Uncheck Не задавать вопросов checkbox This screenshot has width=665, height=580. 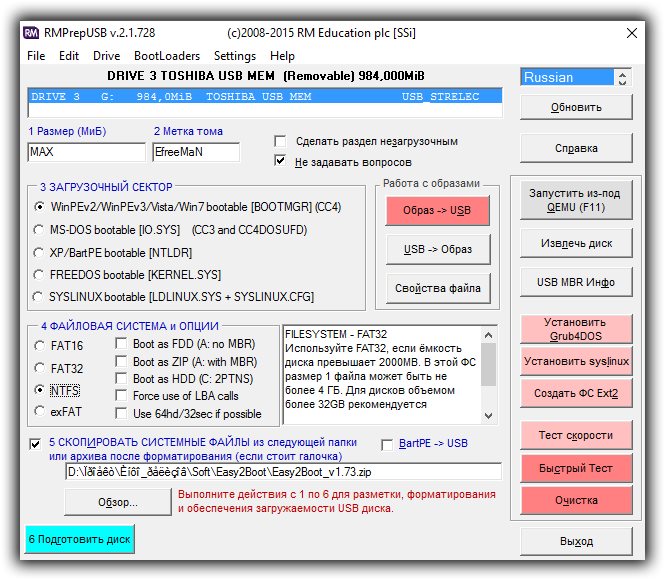(x=280, y=161)
